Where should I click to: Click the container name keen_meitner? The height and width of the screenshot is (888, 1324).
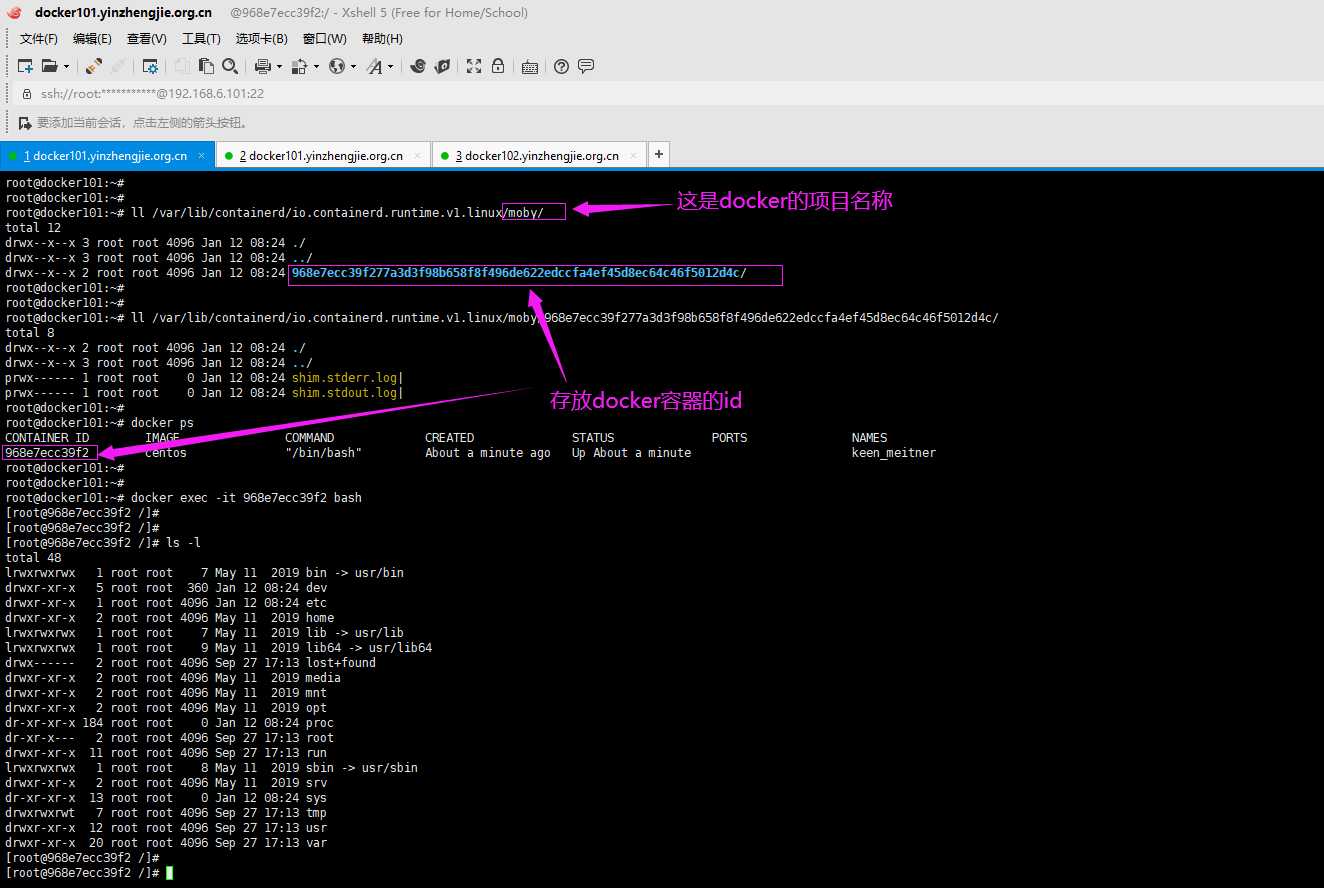[894, 453]
